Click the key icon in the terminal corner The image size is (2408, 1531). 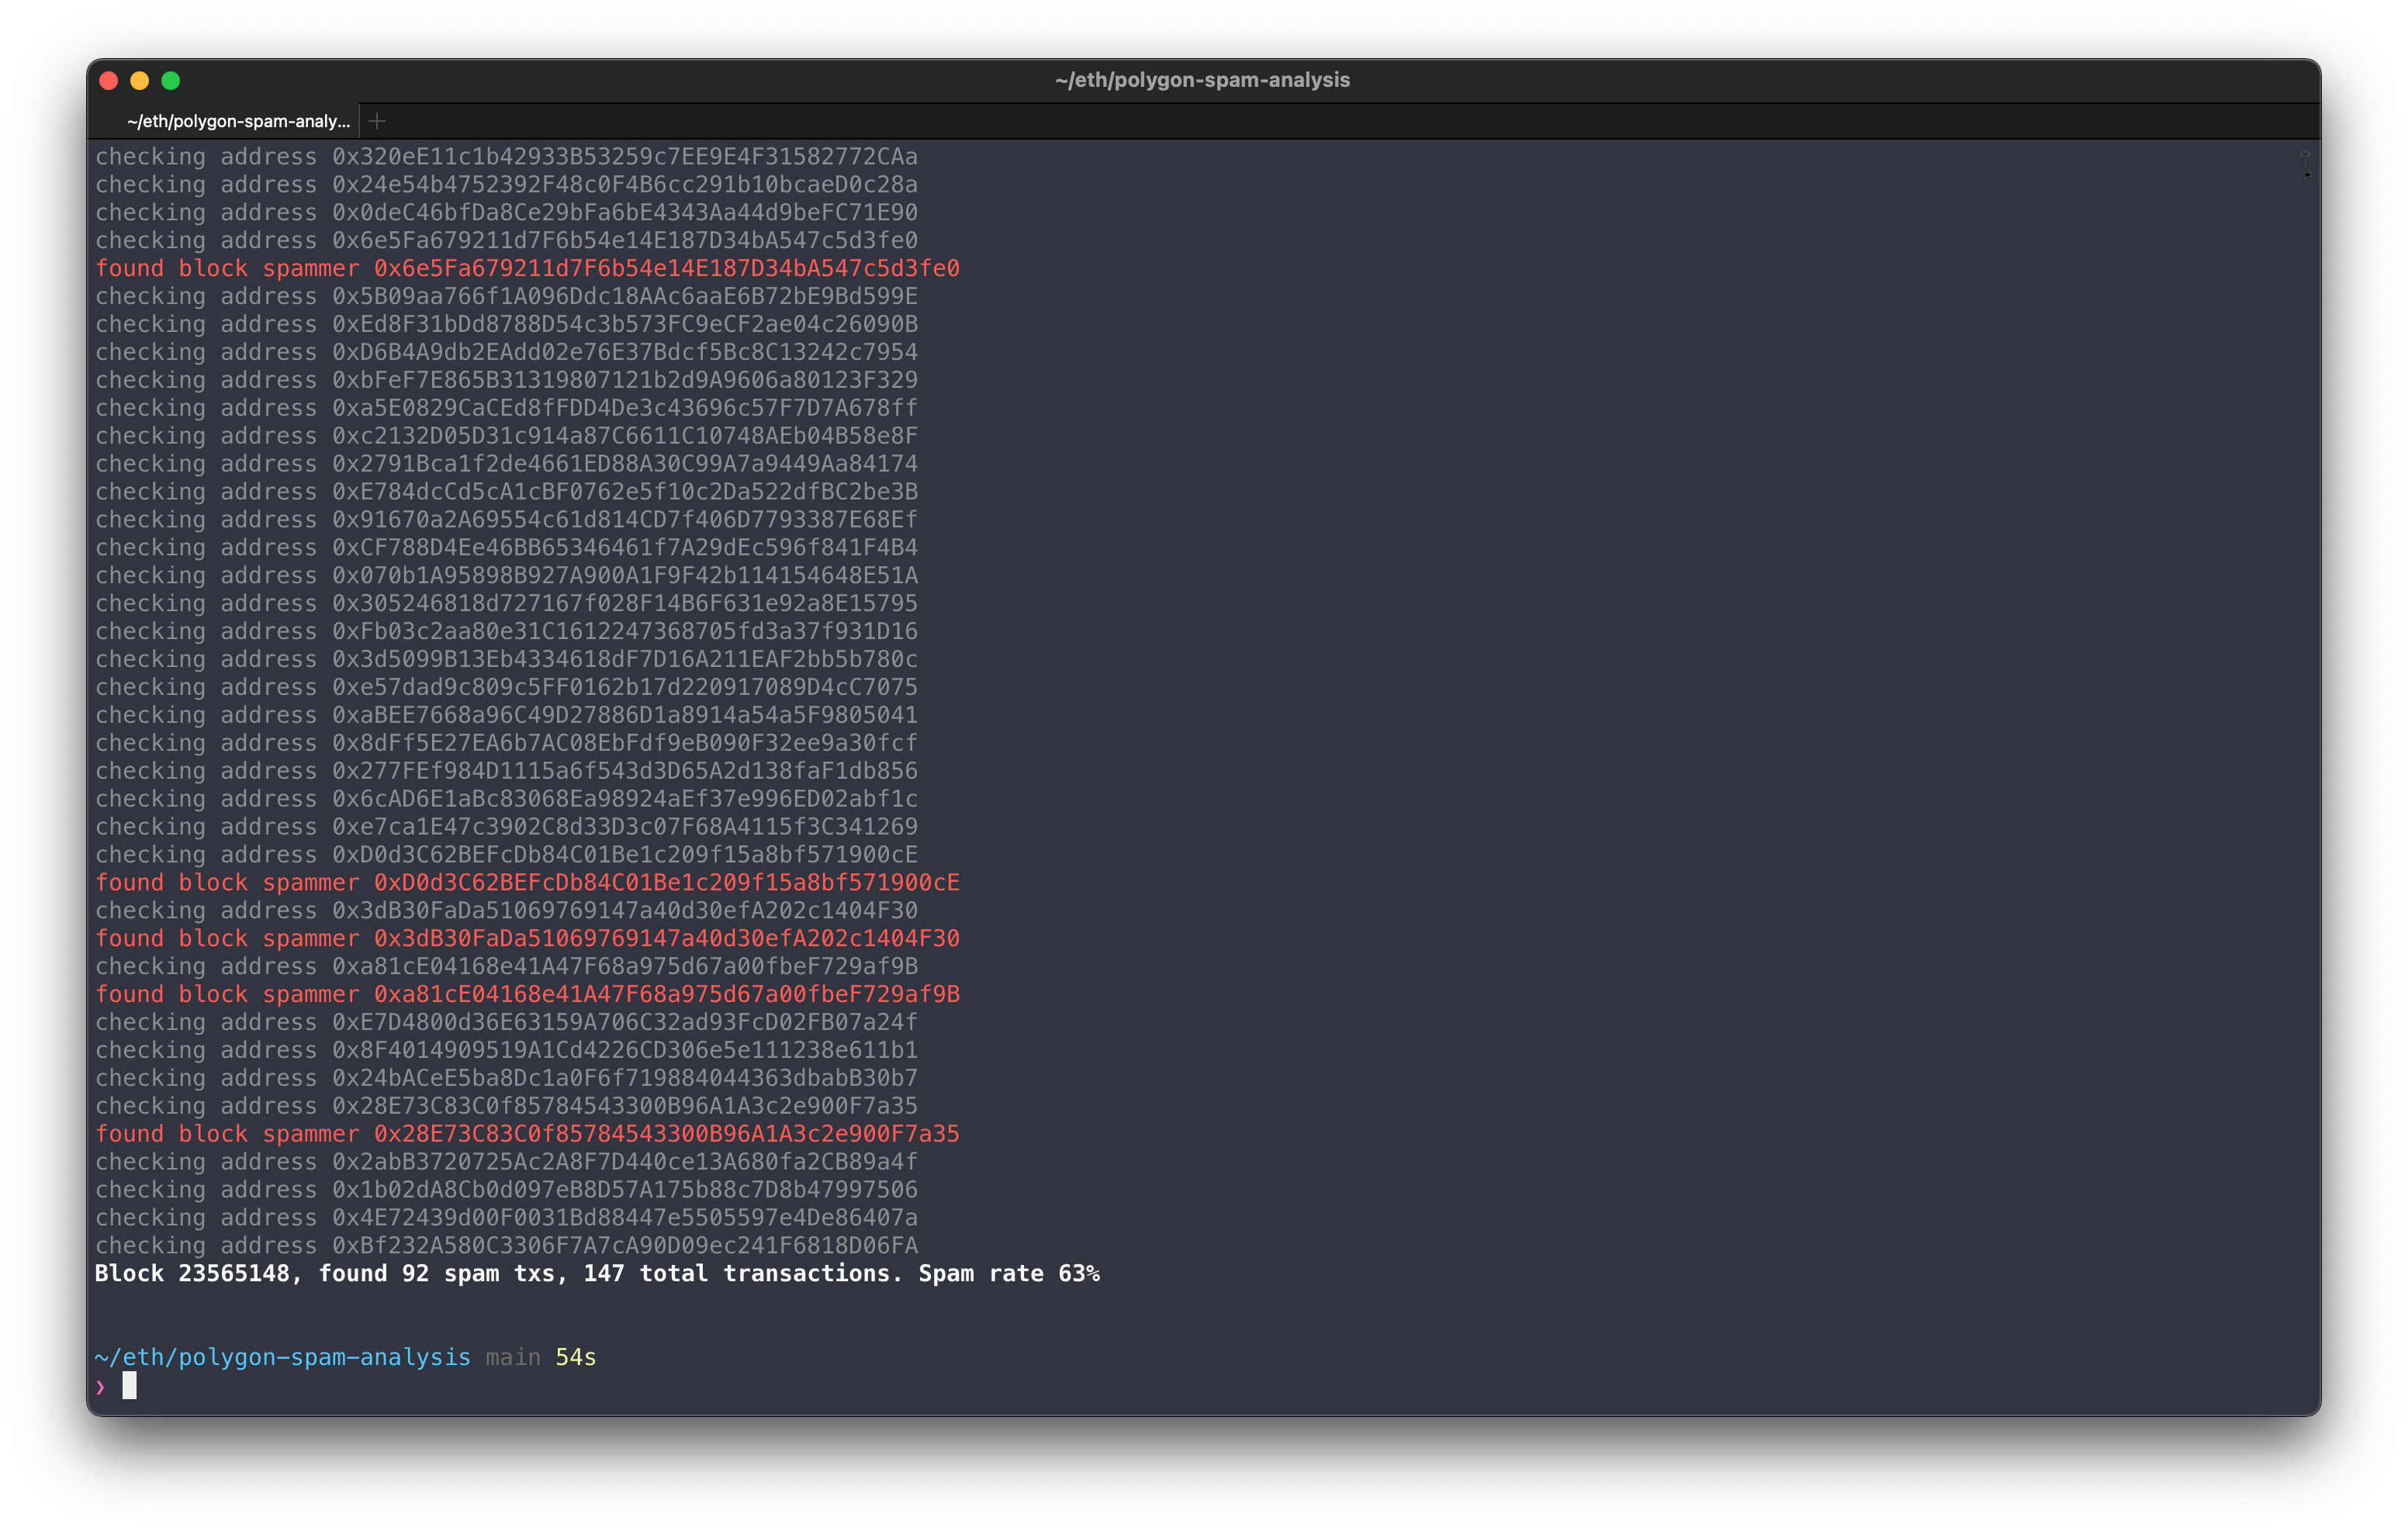[x=2305, y=165]
